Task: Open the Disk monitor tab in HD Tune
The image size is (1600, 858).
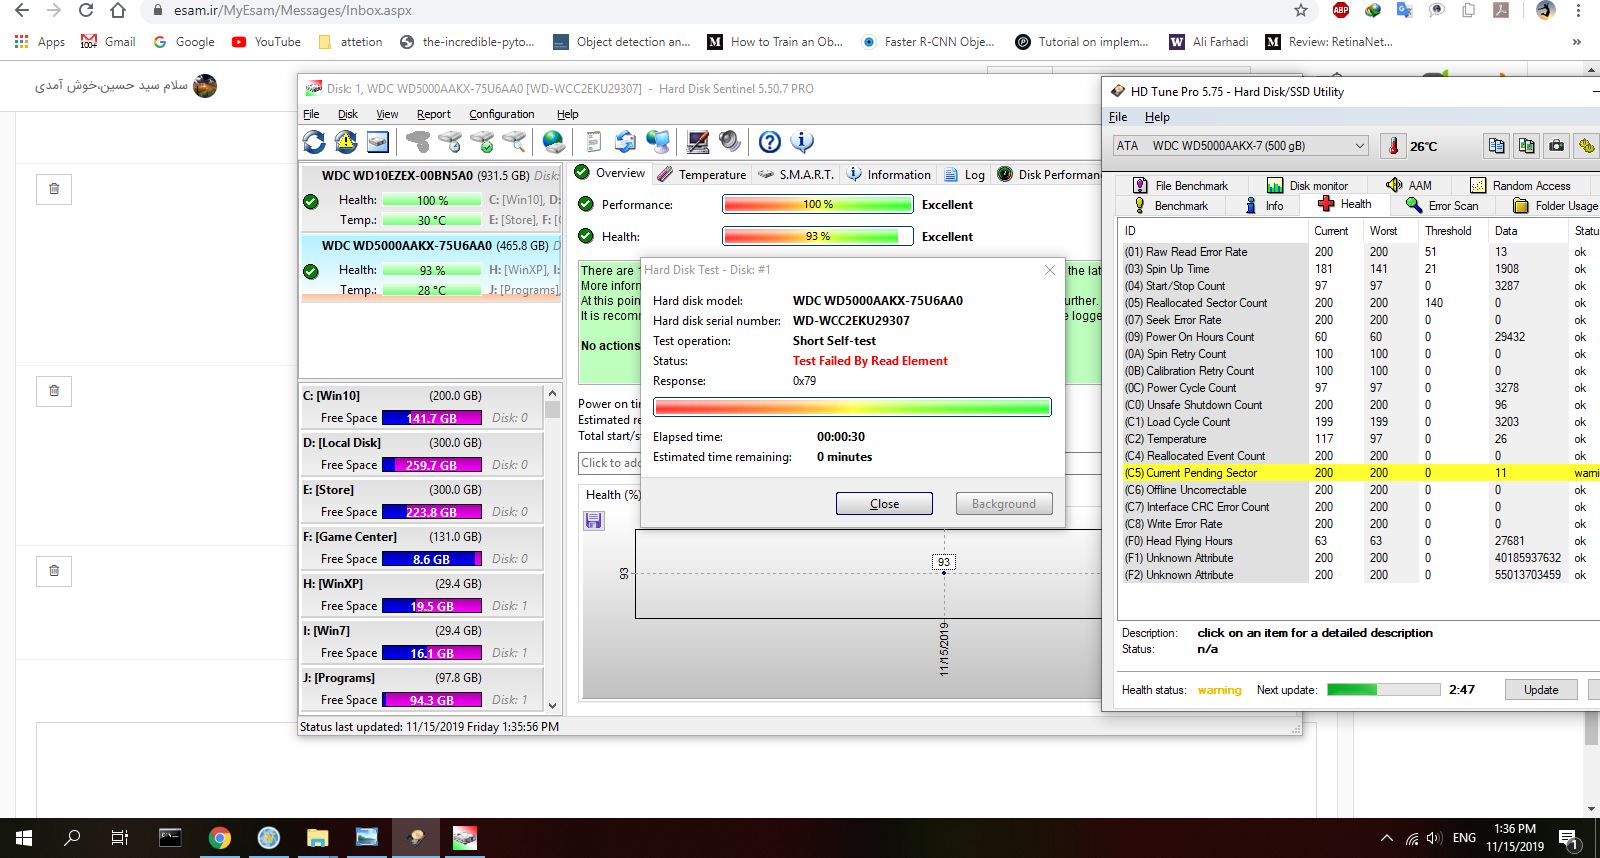Action: [1307, 186]
